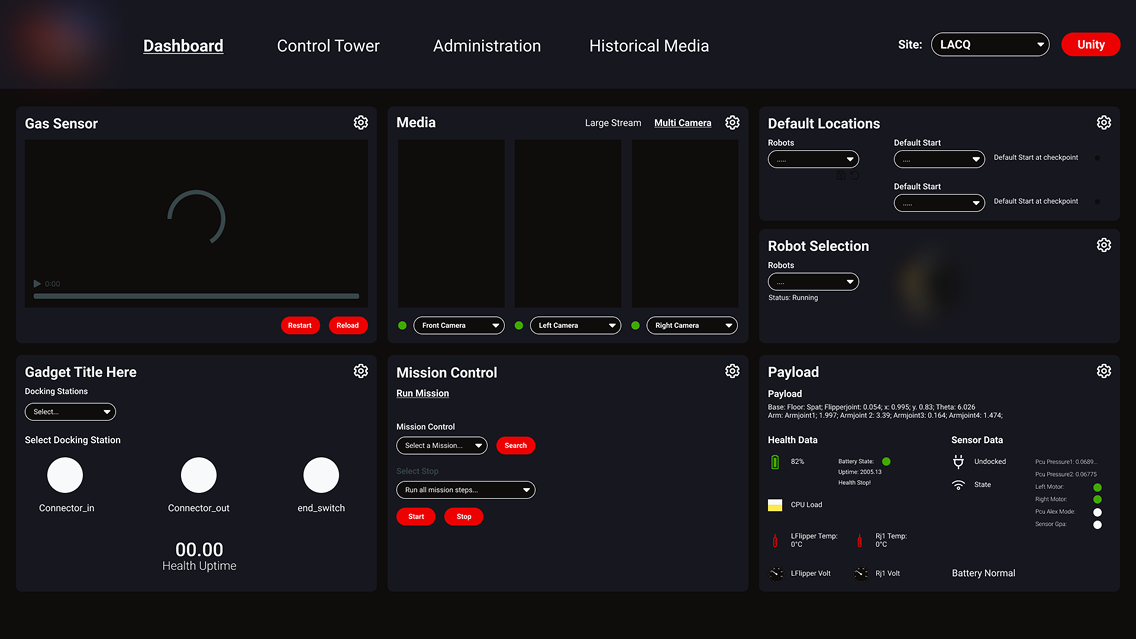This screenshot has width=1136, height=639.
Task: Click Front Camera green status dot
Action: click(x=402, y=325)
